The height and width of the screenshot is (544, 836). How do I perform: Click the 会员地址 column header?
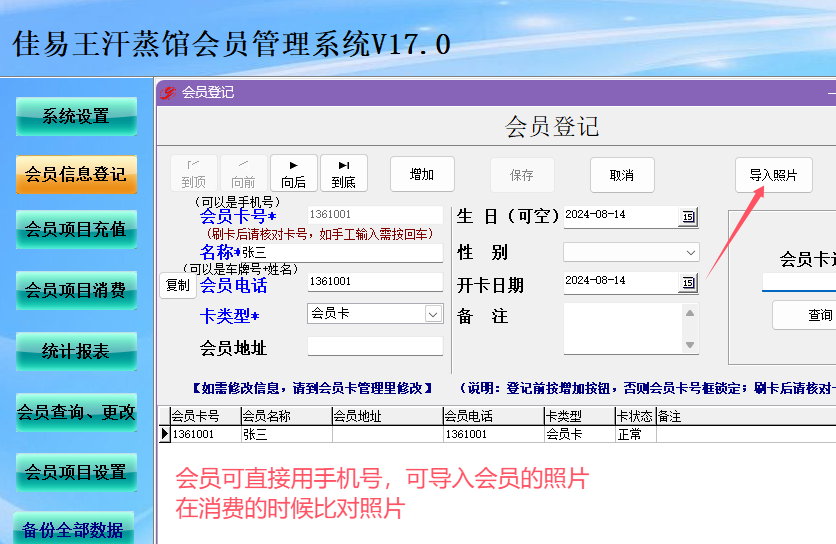[387, 416]
